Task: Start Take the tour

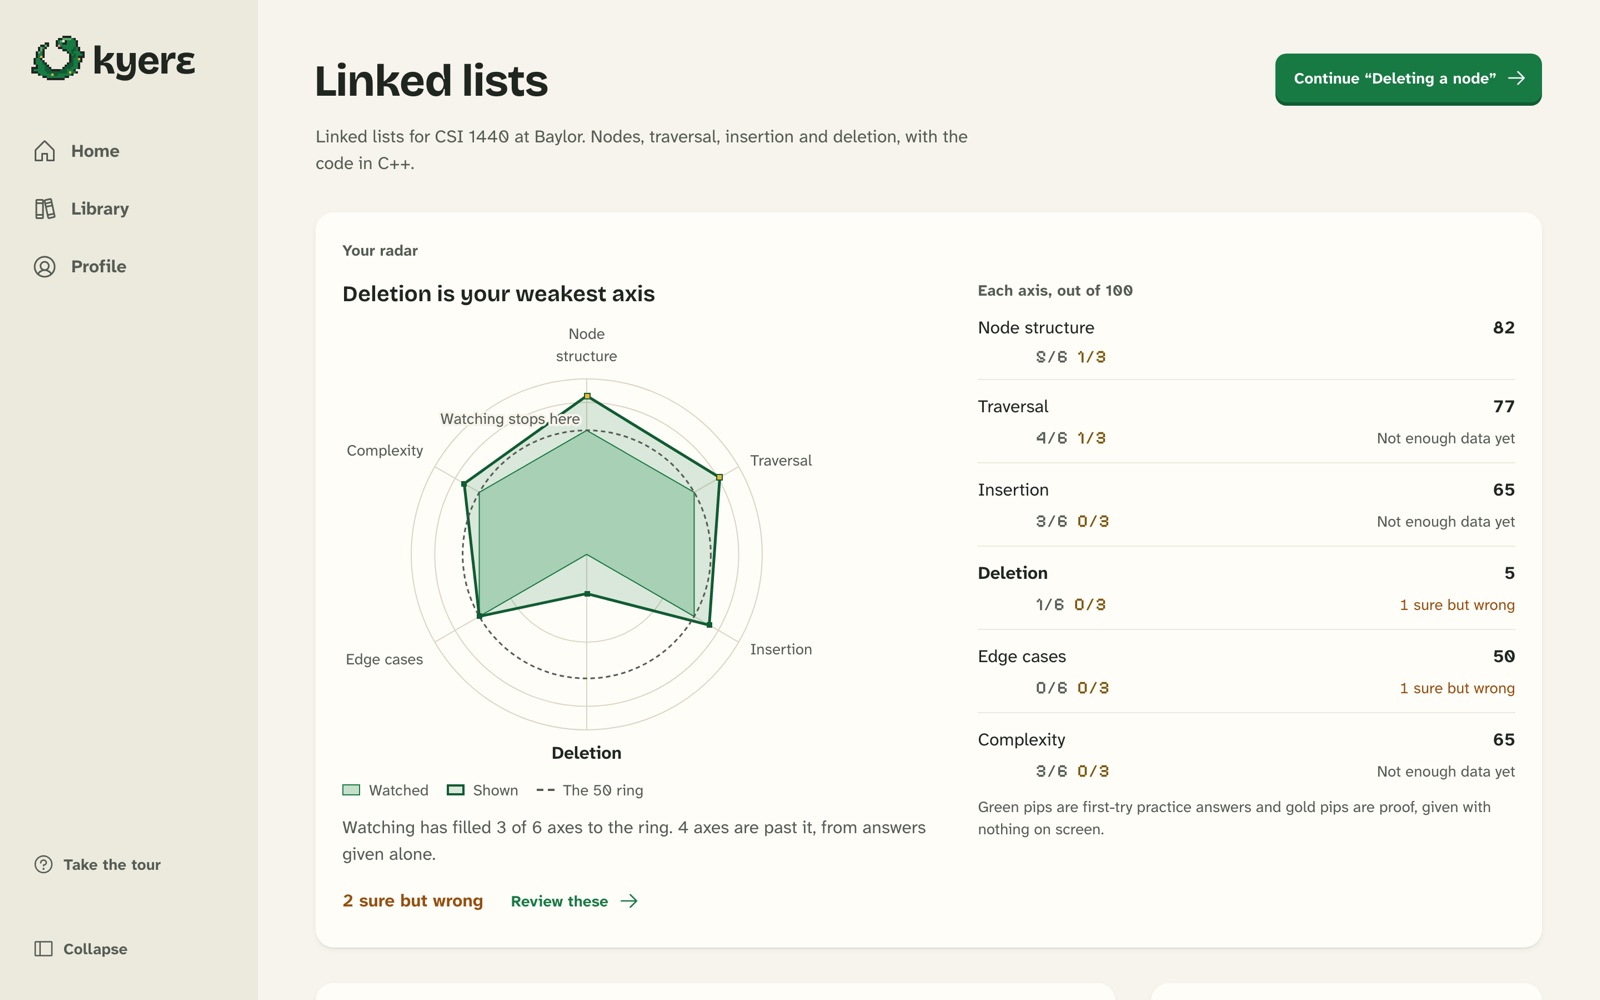Action: tap(129, 865)
